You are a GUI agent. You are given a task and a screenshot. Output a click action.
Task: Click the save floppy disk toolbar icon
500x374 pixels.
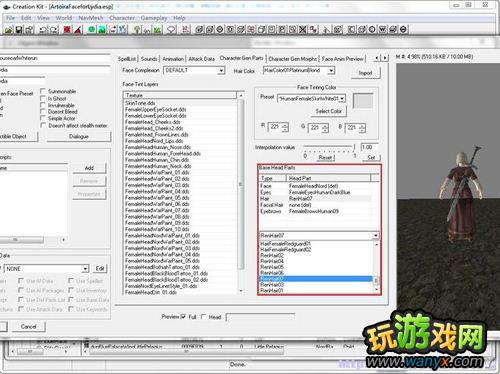[x=19, y=30]
